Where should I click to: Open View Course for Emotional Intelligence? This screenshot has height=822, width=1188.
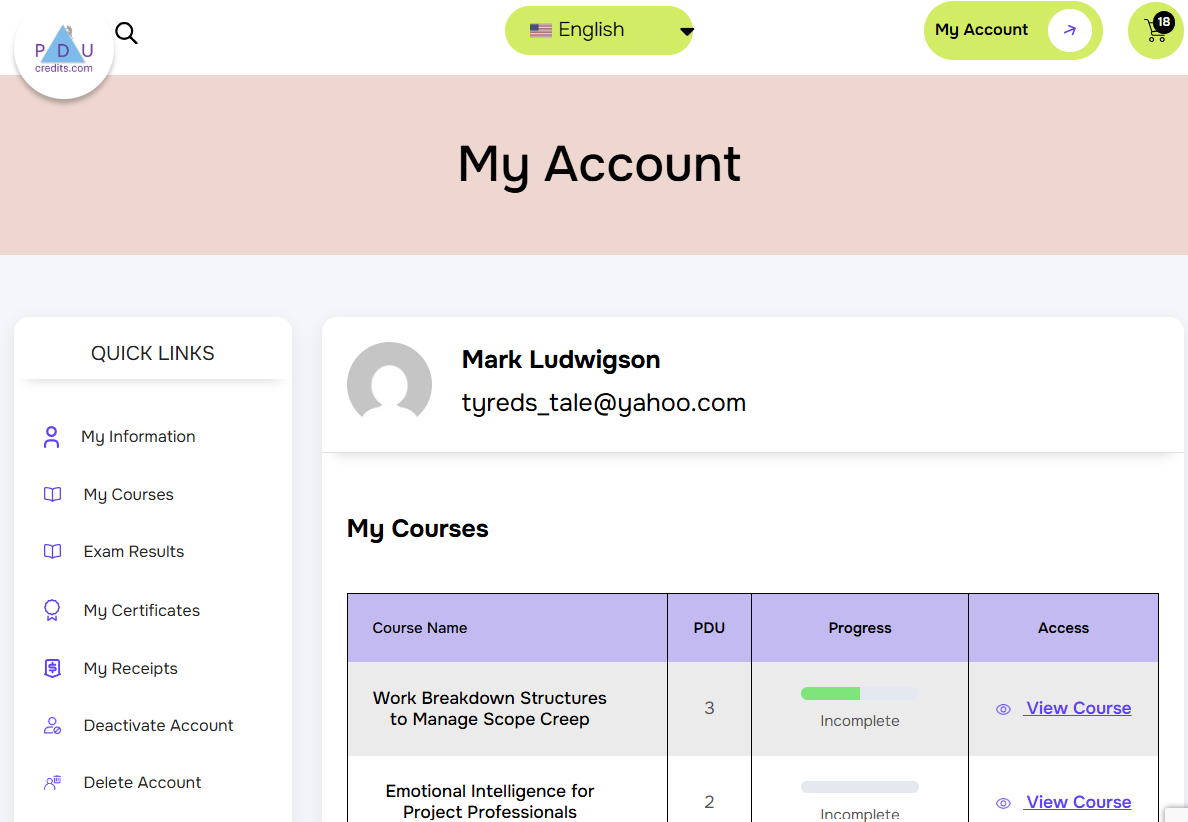pyautogui.click(x=1077, y=802)
